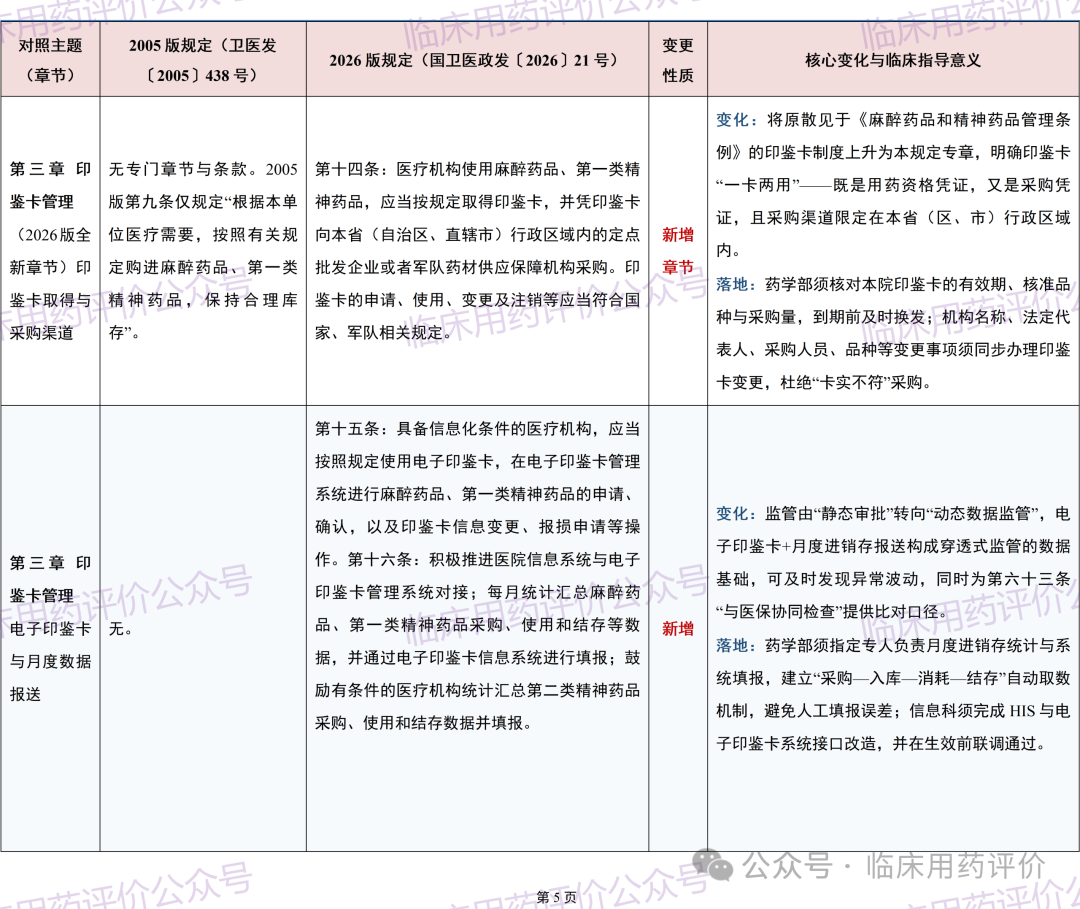Click the paragraph starting '第十四条：医疗机构使用麻醉药品'

tap(477, 251)
